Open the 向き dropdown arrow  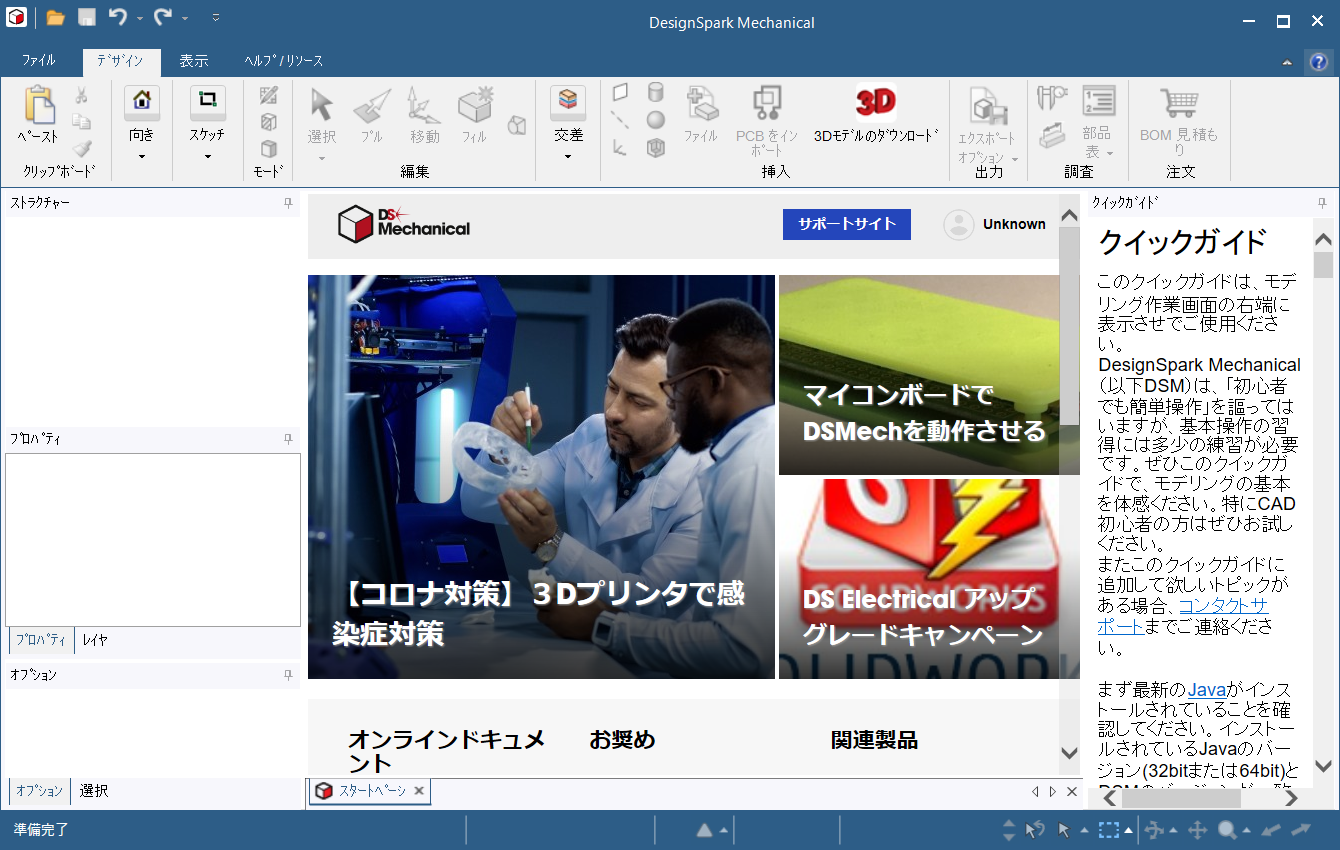(142, 156)
